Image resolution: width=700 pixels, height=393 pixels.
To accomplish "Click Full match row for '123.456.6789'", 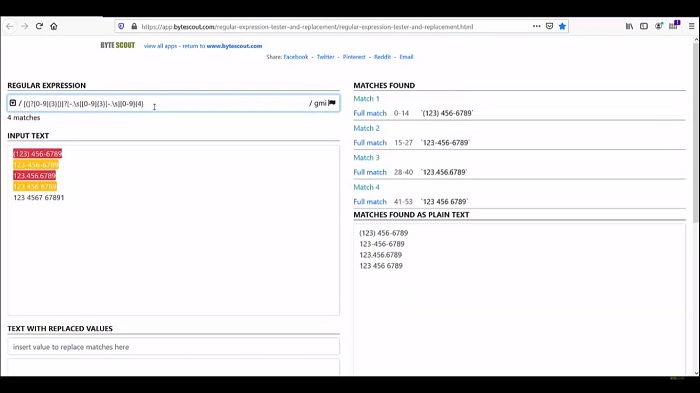I will pyautogui.click(x=519, y=172).
